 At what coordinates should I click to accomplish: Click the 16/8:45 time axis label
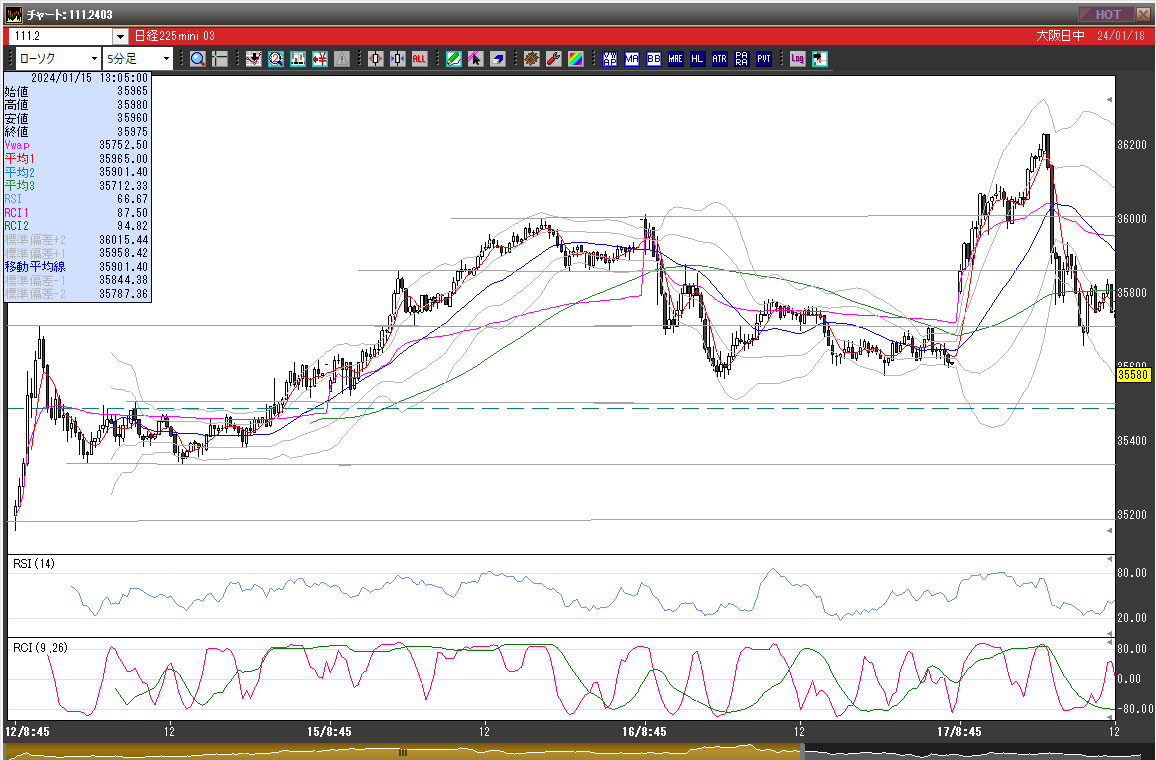coord(644,732)
